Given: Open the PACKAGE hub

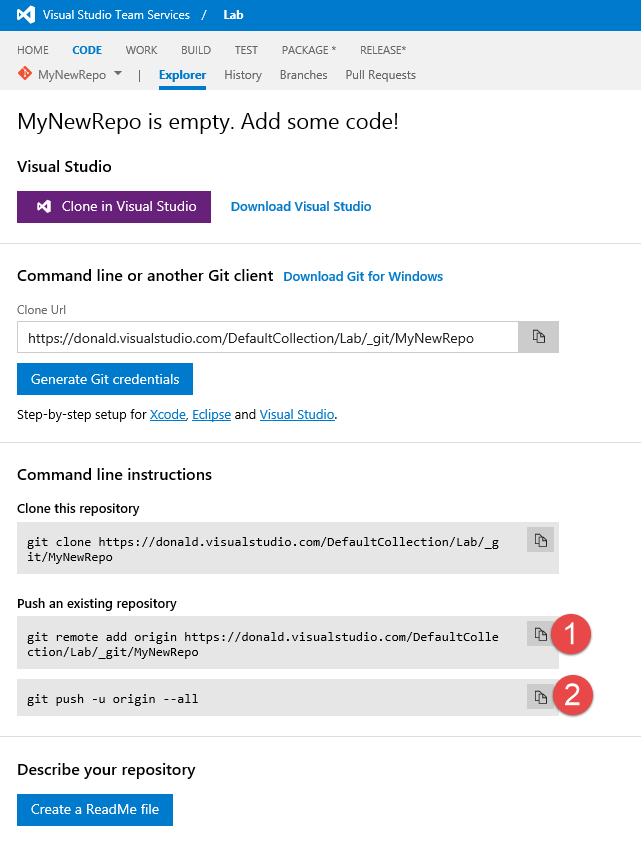Looking at the screenshot, I should (309, 50).
